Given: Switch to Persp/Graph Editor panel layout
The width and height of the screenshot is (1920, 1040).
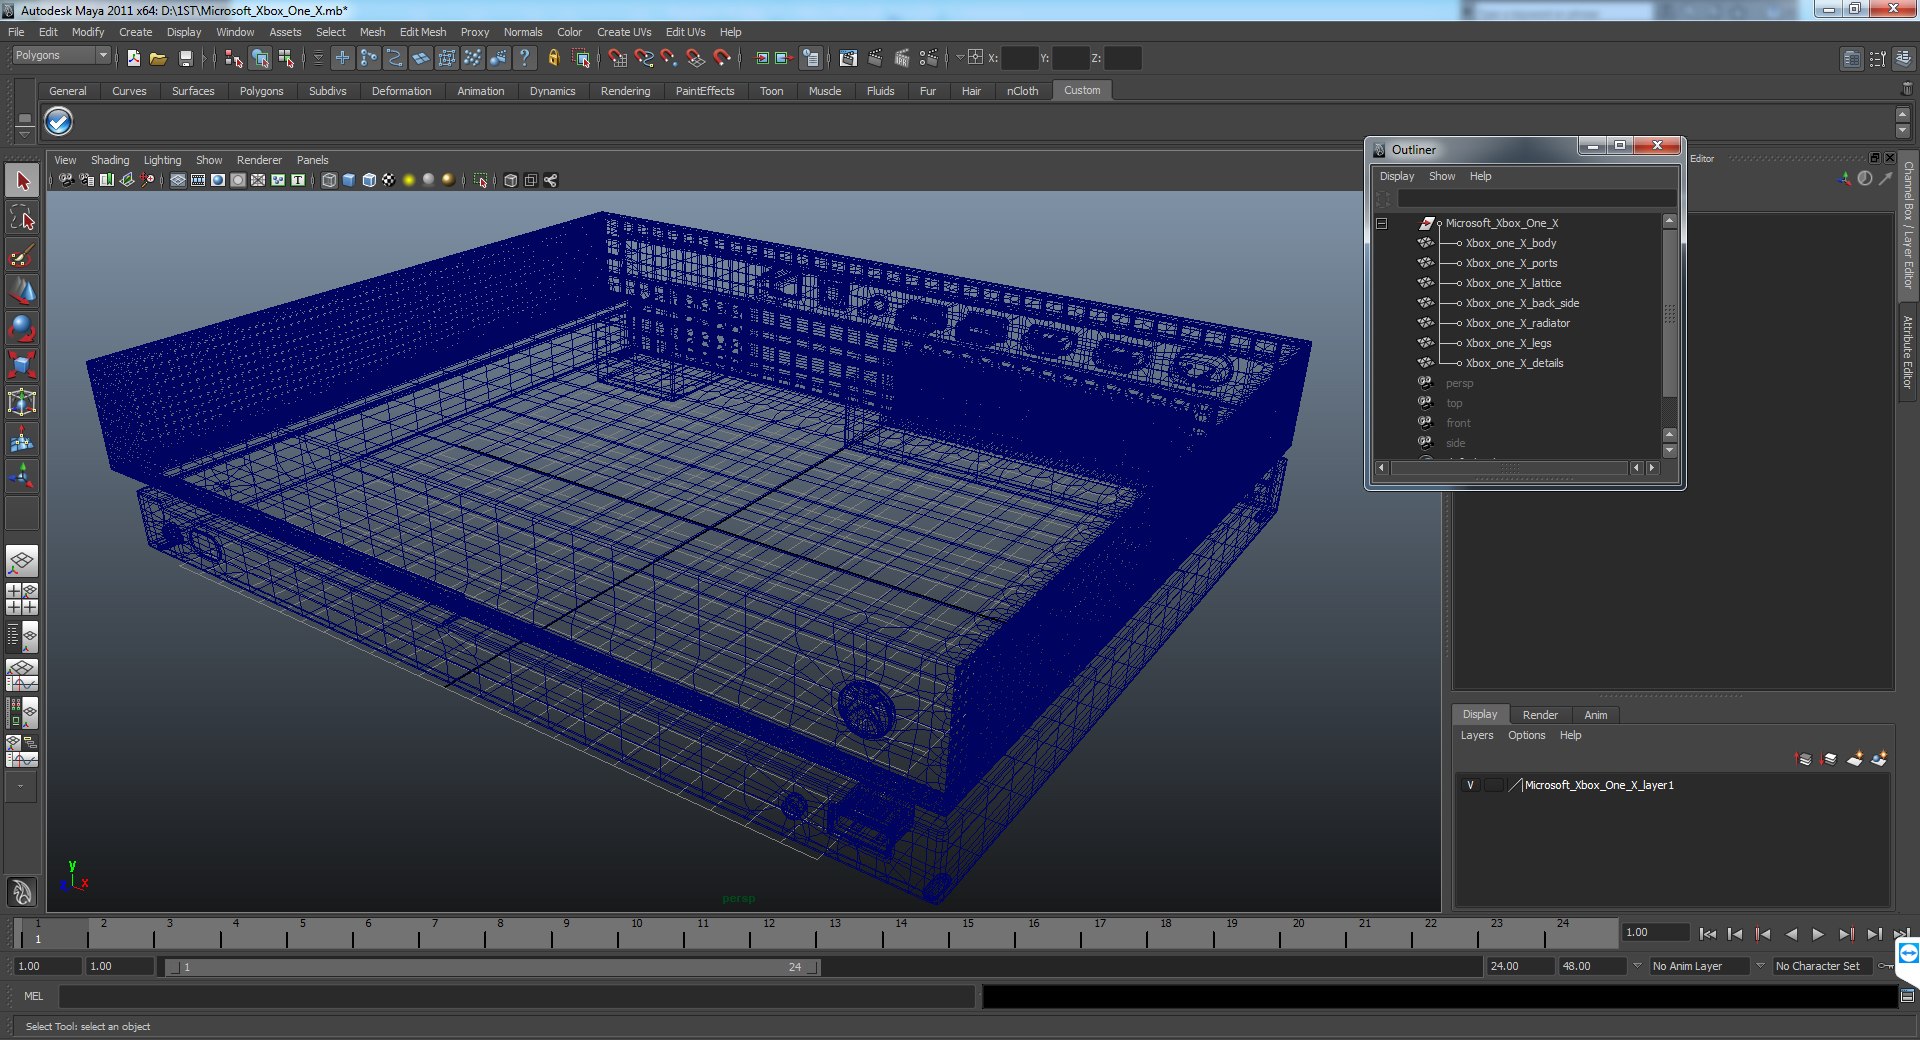Looking at the screenshot, I should click(22, 675).
